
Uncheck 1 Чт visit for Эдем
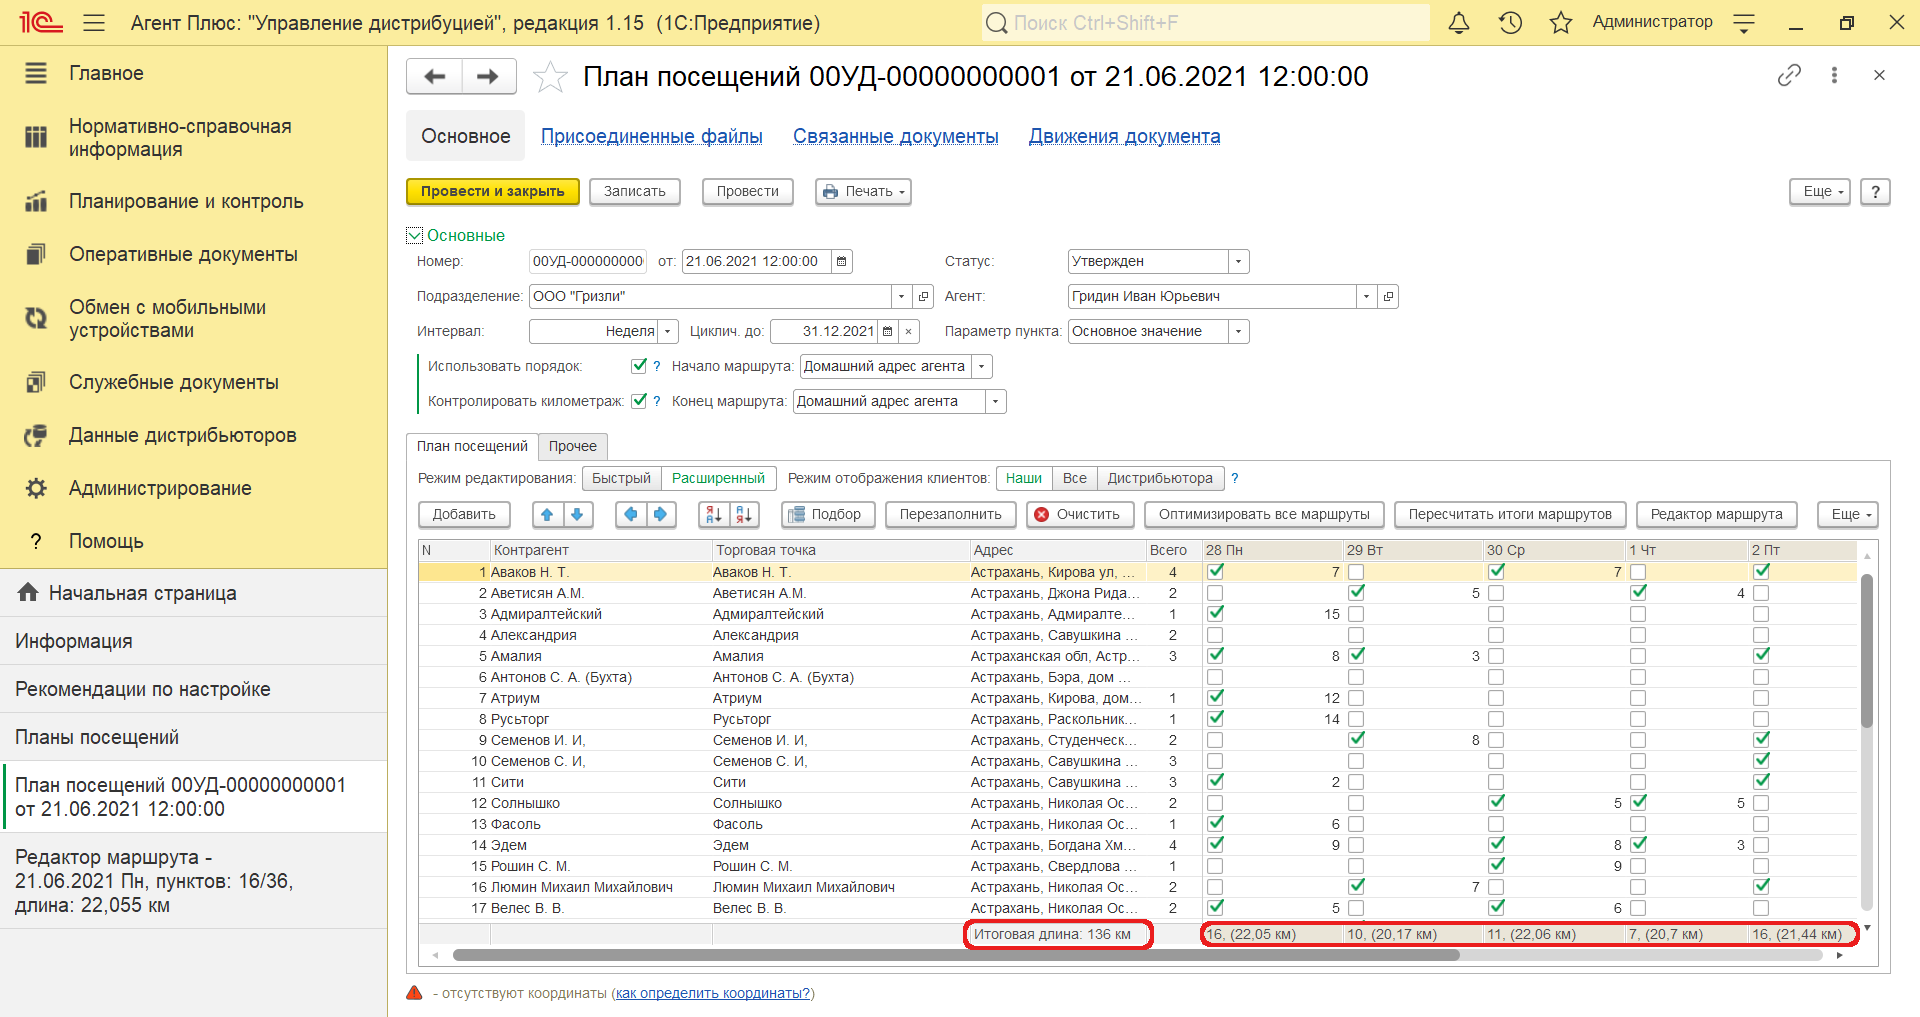(x=1638, y=845)
